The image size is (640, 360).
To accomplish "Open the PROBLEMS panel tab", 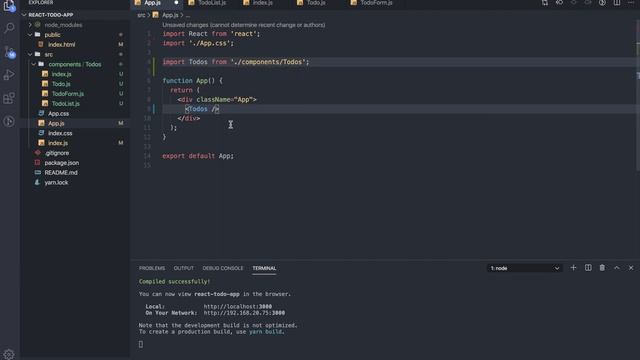I will tap(152, 268).
